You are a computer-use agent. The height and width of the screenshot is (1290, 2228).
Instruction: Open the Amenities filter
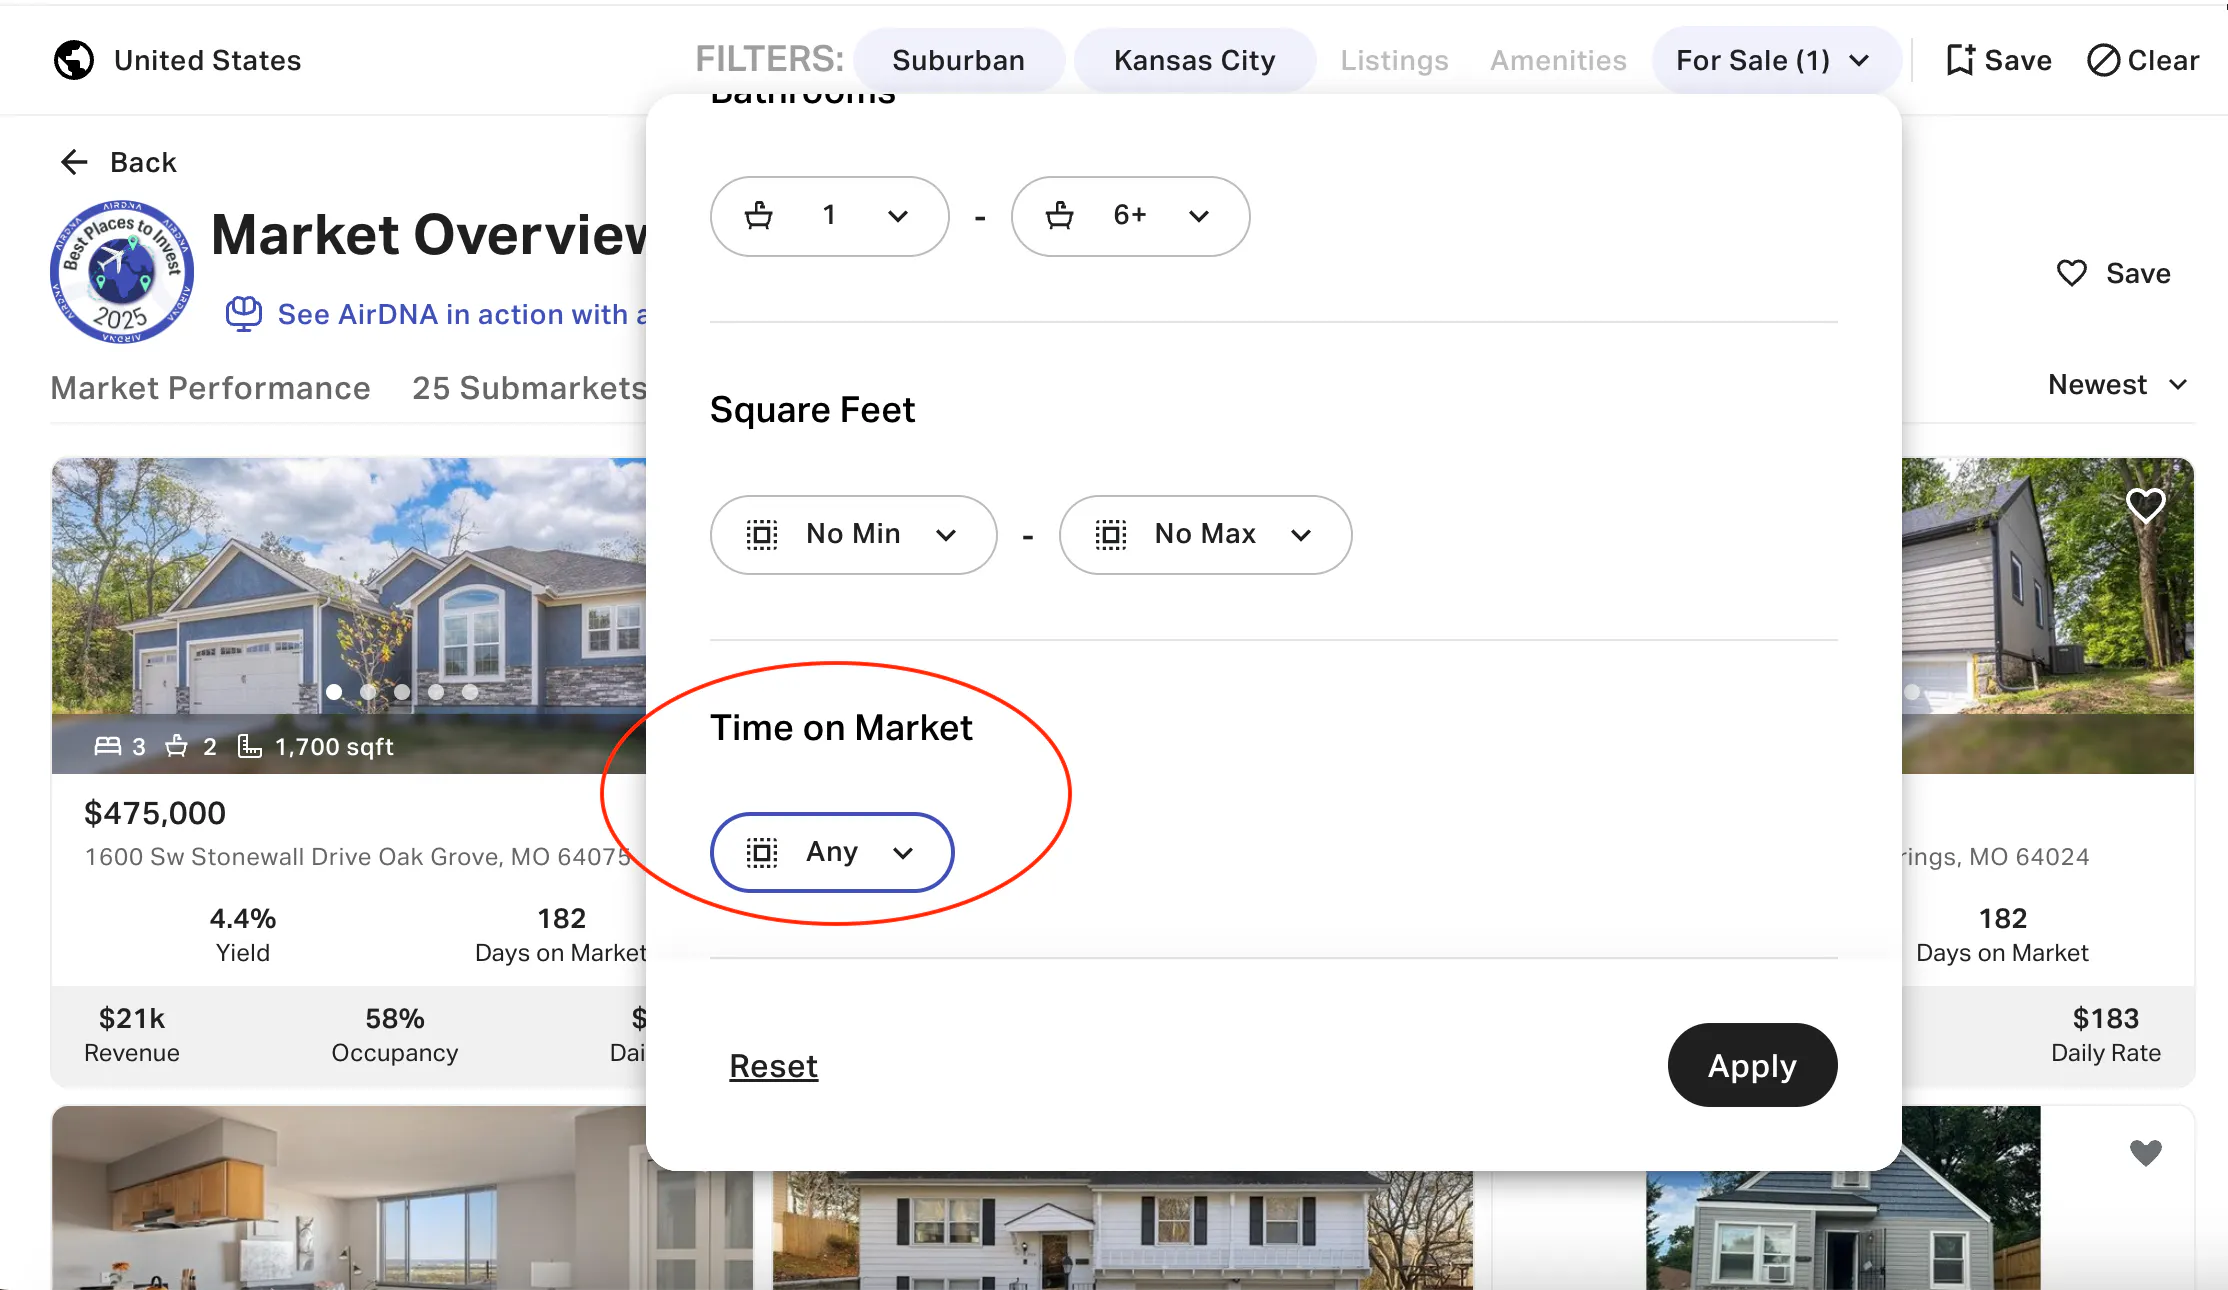1558,60
